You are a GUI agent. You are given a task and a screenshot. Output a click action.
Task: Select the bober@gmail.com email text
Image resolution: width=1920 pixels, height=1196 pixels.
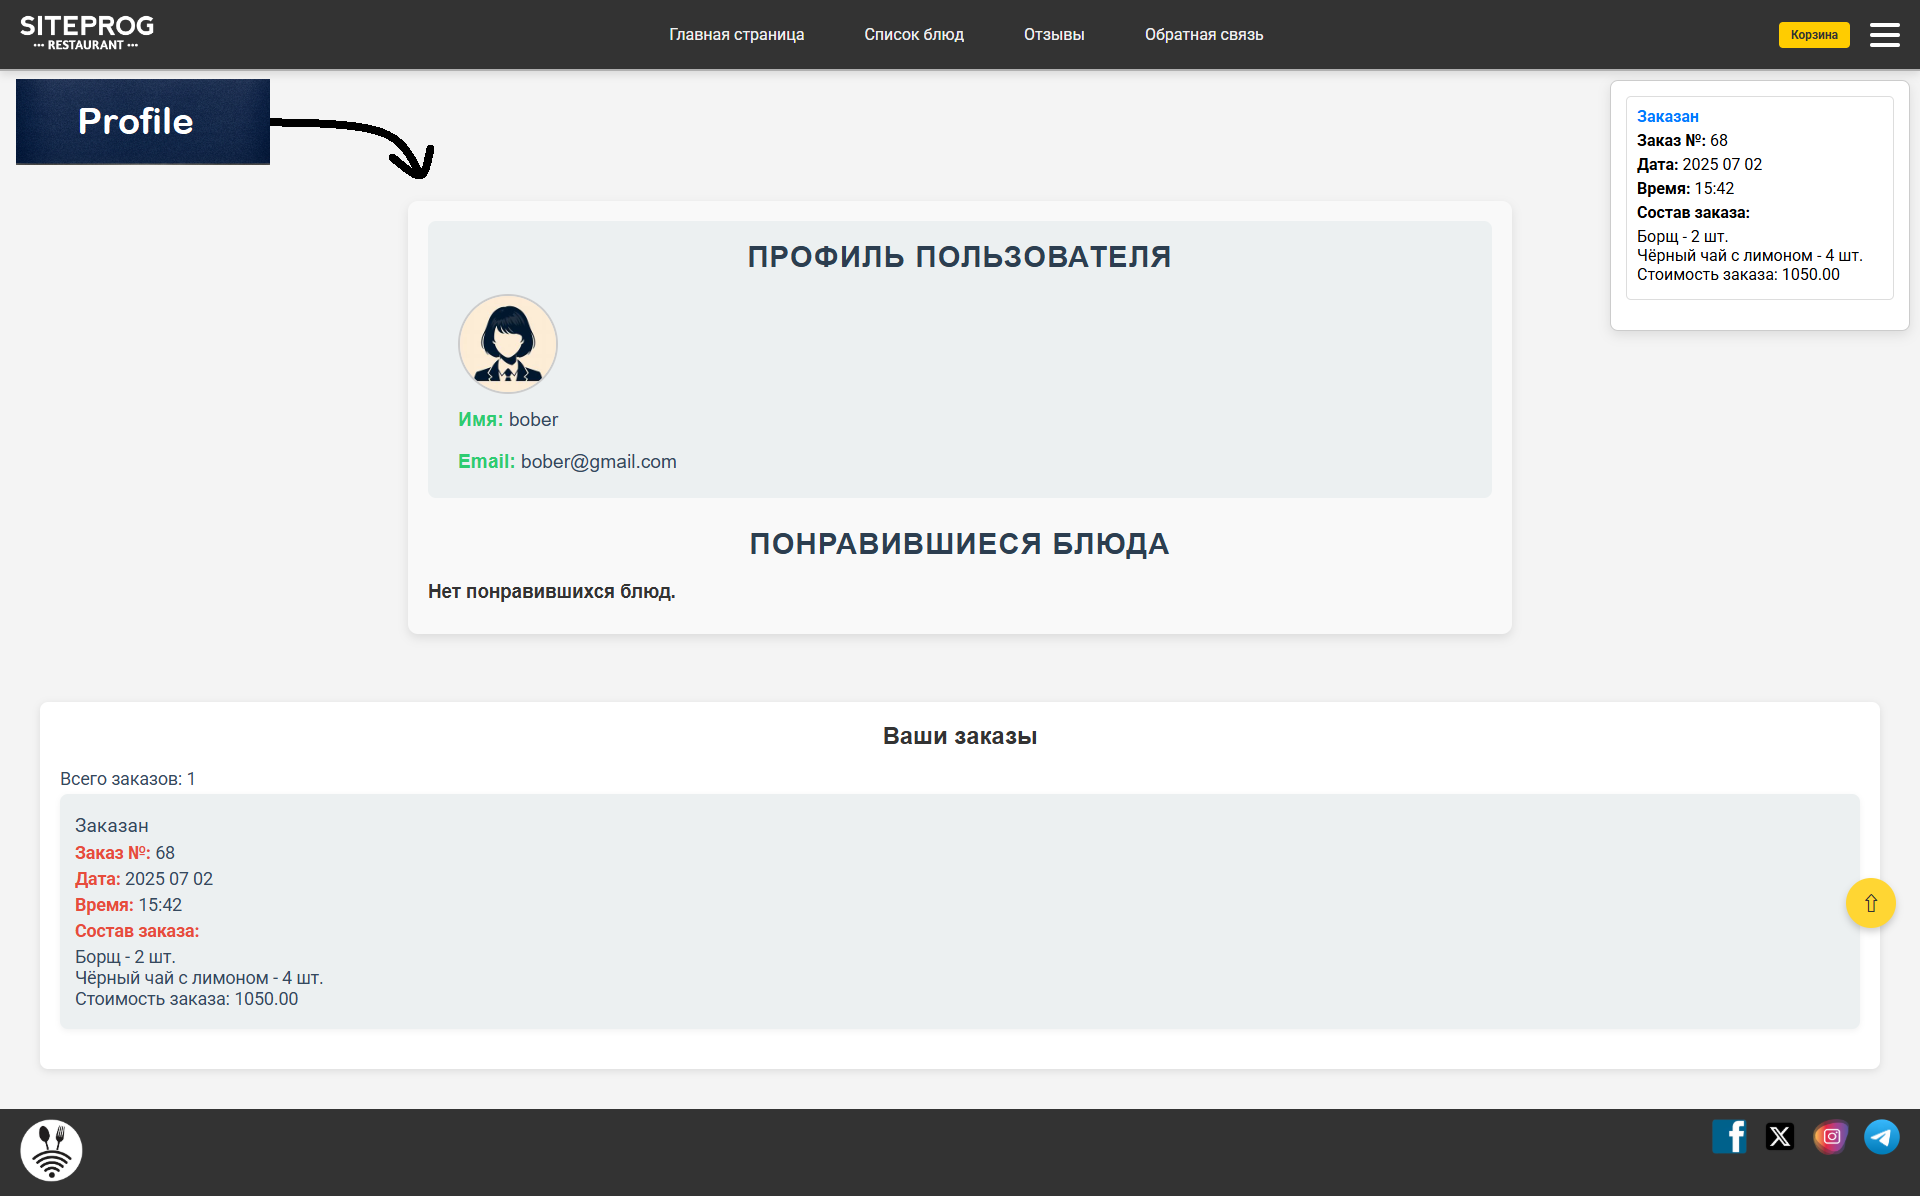pos(598,462)
